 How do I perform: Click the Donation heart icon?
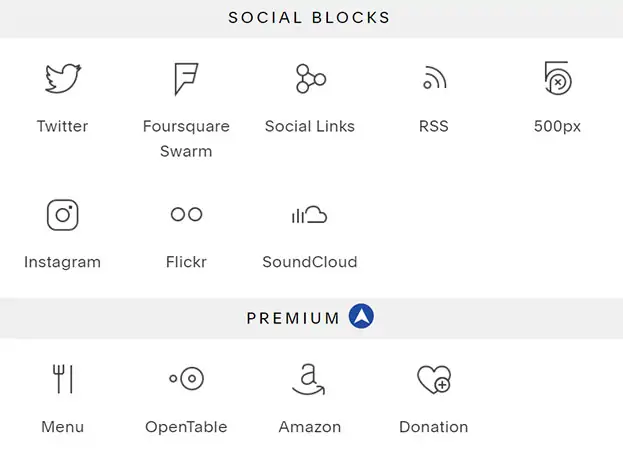pyautogui.click(x=434, y=379)
